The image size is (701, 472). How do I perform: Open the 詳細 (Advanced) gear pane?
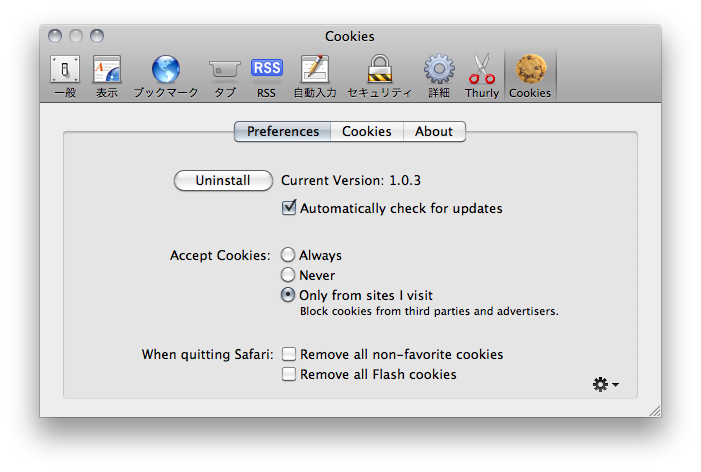tap(439, 76)
